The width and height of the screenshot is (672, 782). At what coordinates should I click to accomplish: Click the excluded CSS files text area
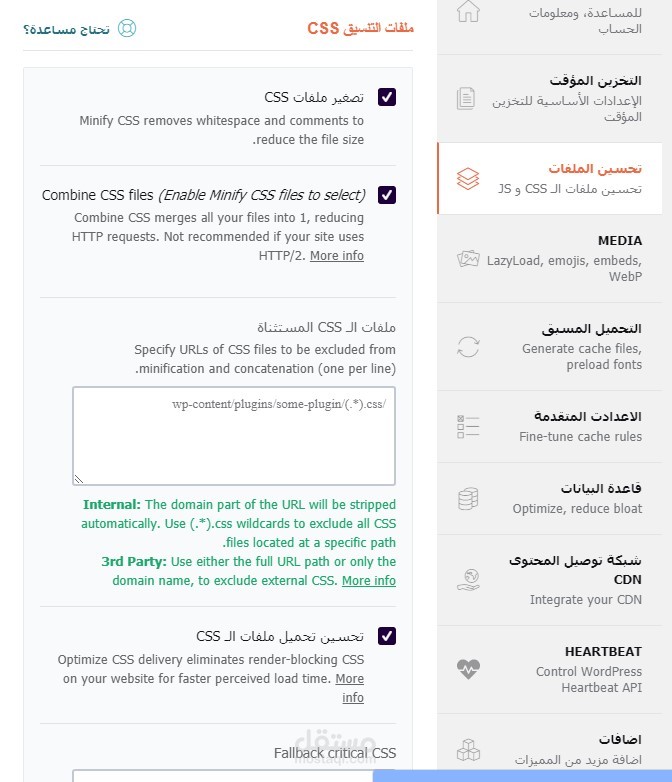point(234,436)
